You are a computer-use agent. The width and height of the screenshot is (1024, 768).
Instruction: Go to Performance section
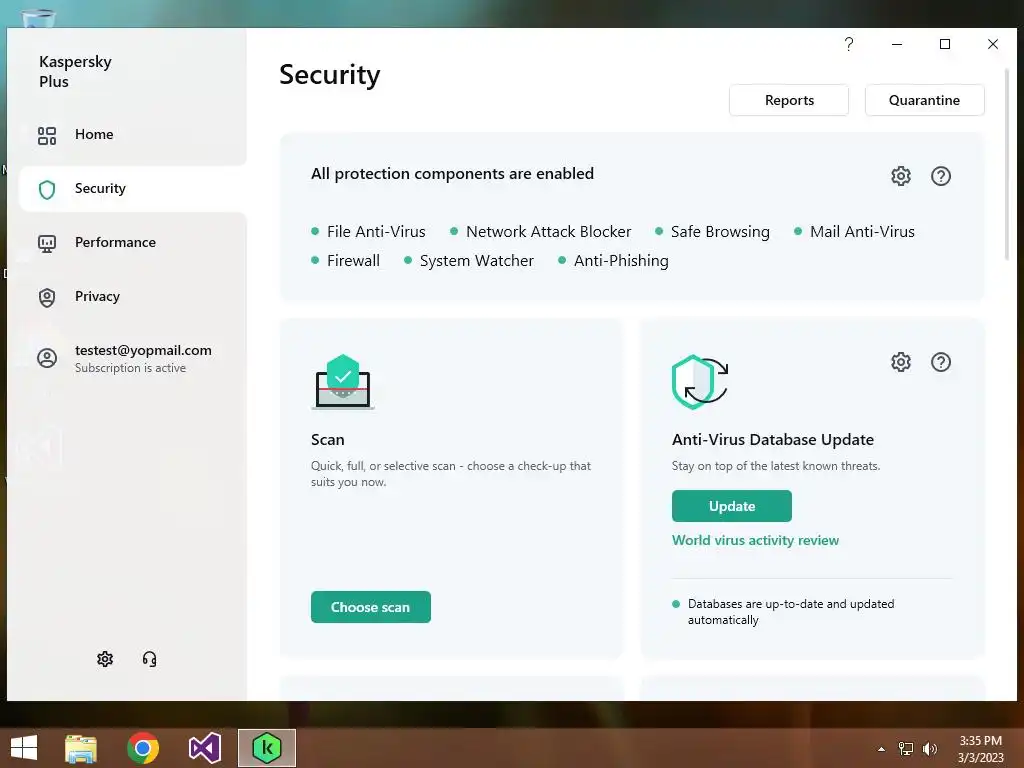point(133,242)
